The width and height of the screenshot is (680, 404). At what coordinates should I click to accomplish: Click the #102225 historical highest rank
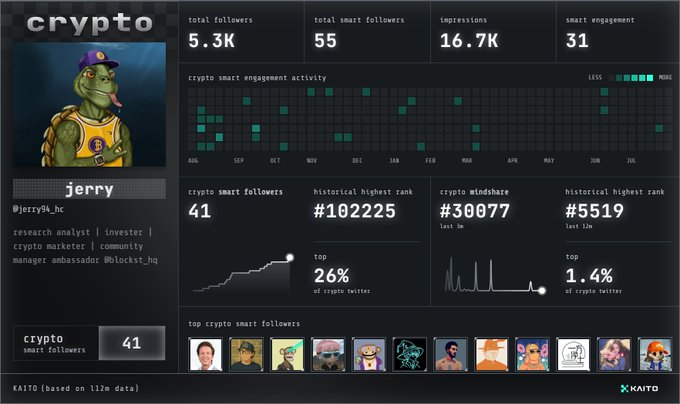355,211
